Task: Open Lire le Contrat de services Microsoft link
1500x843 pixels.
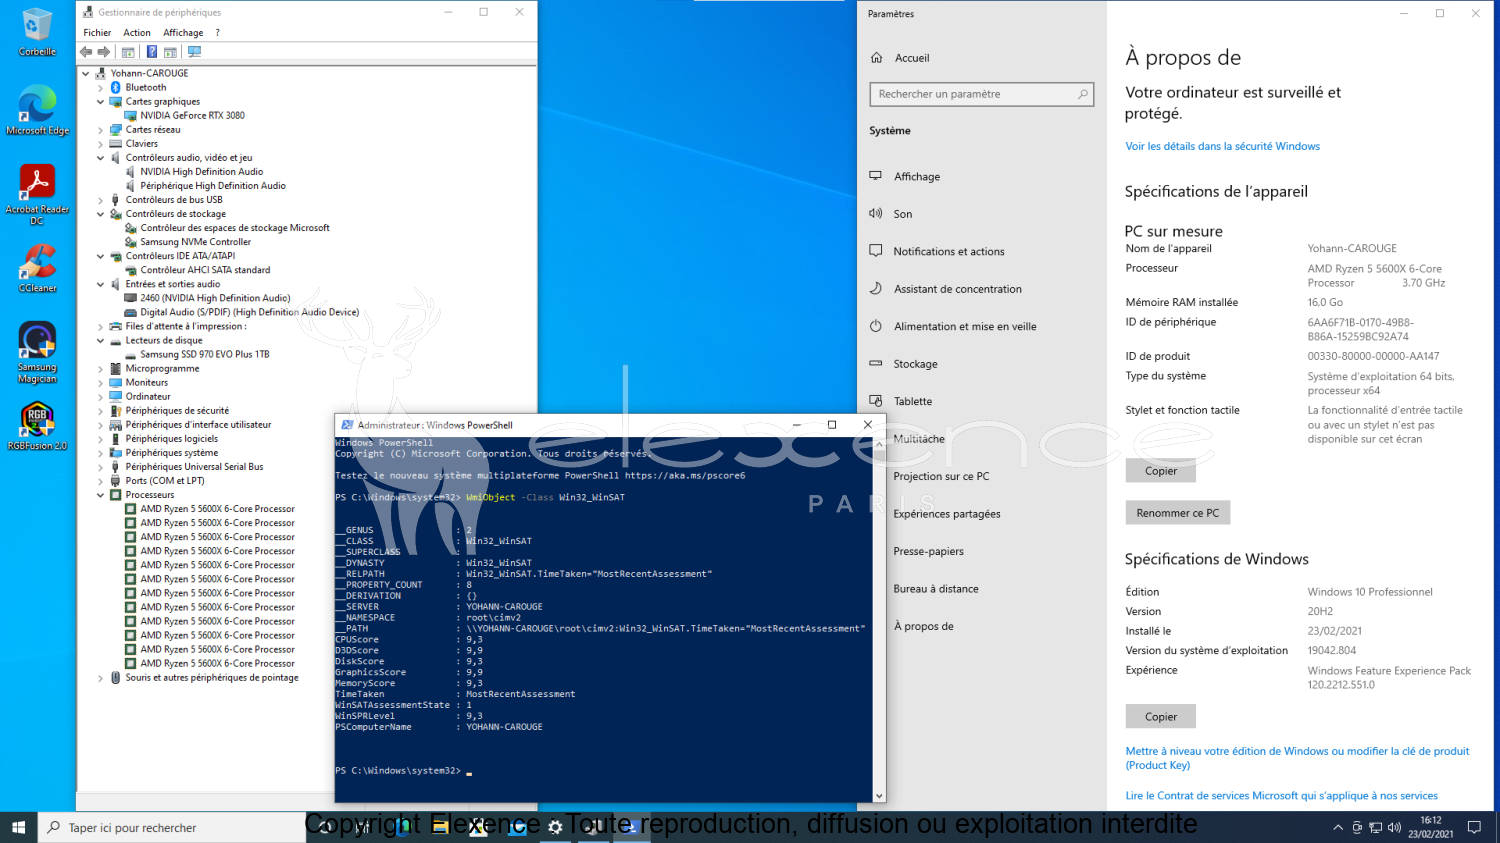Action: pos(1281,796)
